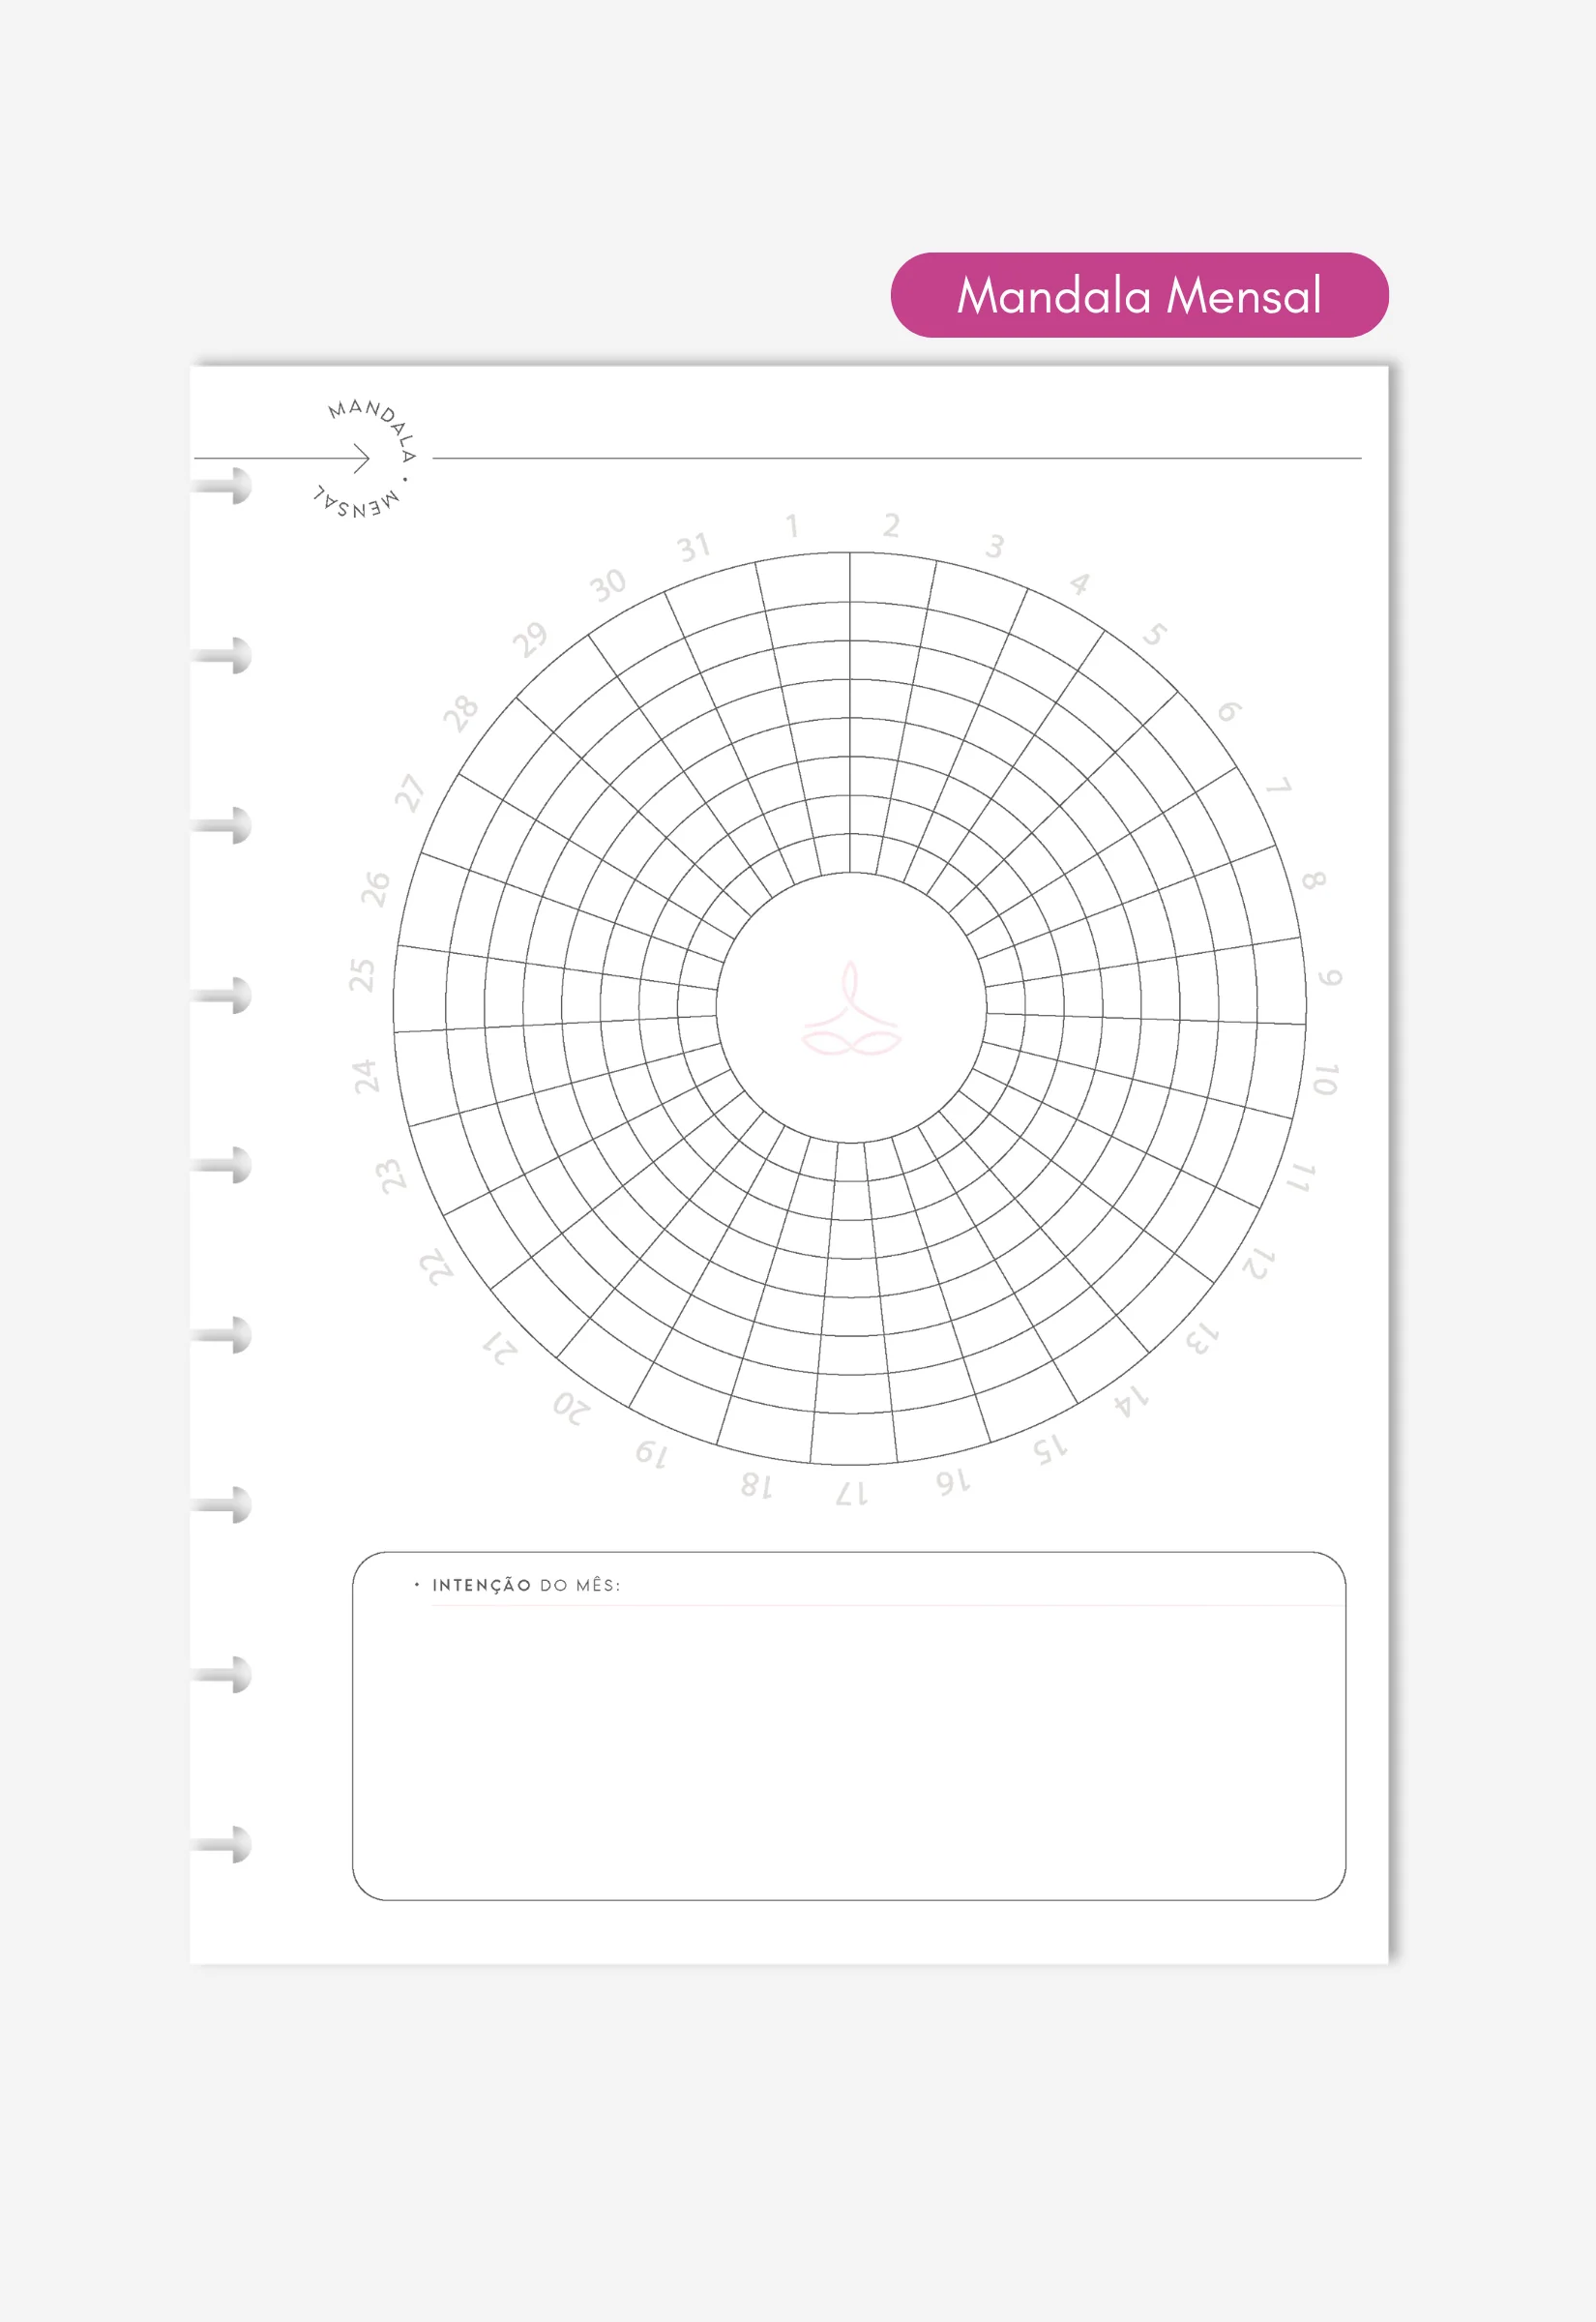Click day number 15 on mandala
Screen dimensions: 1596x2322
point(1050,1448)
